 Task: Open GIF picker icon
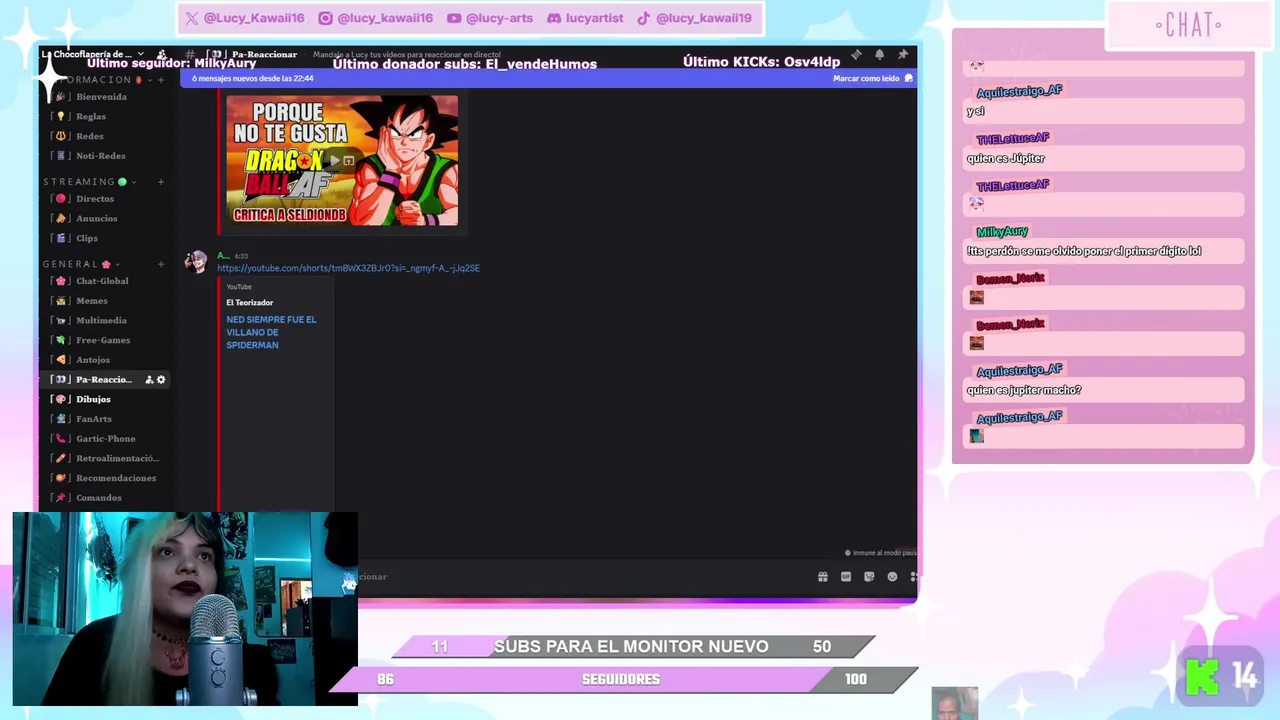(x=846, y=577)
